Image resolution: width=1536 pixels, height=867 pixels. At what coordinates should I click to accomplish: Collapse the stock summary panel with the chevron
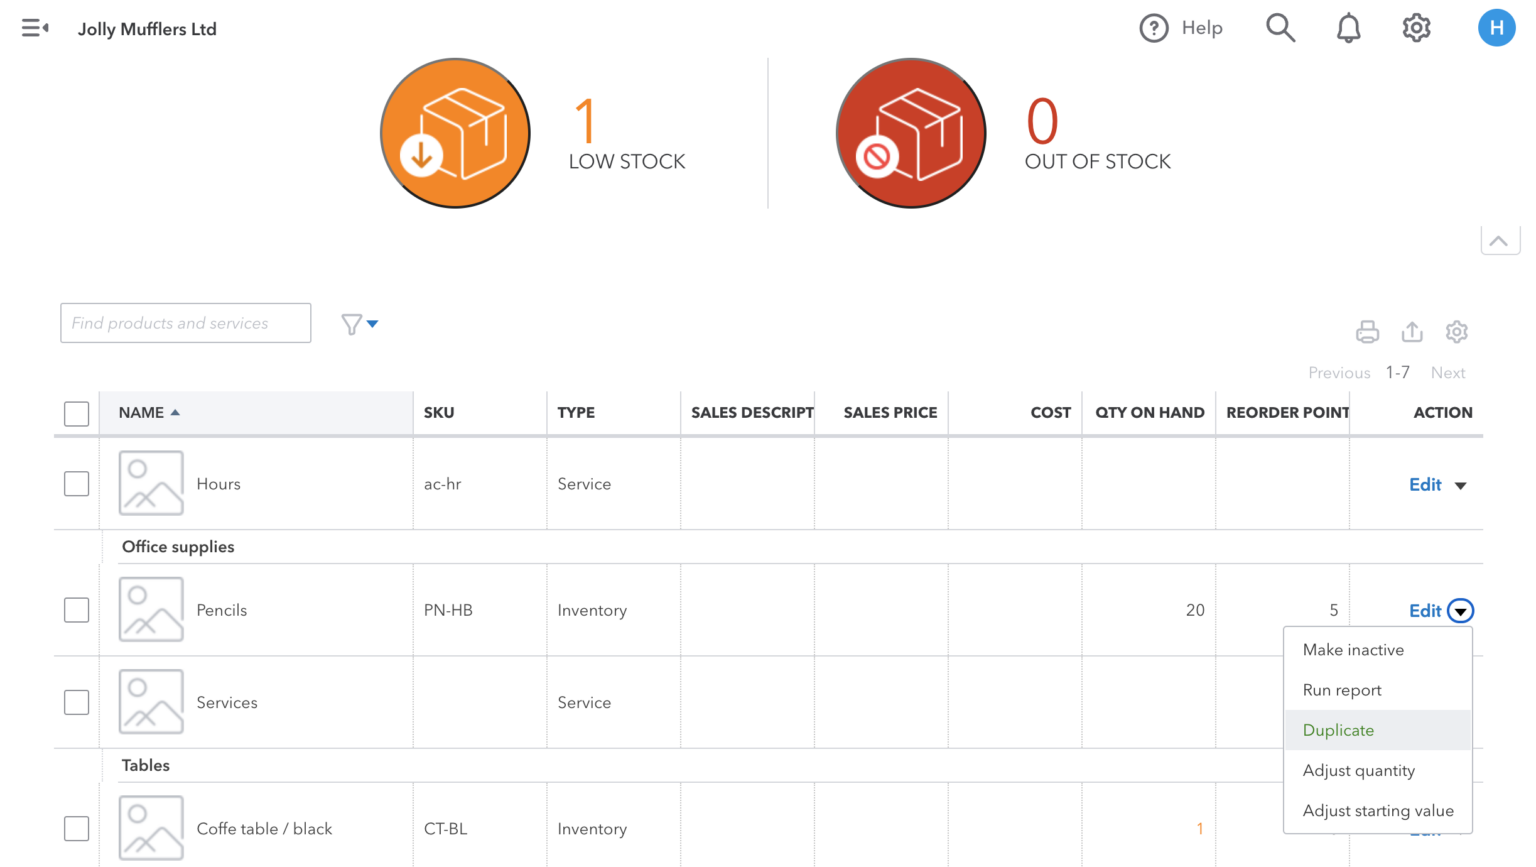1500,240
